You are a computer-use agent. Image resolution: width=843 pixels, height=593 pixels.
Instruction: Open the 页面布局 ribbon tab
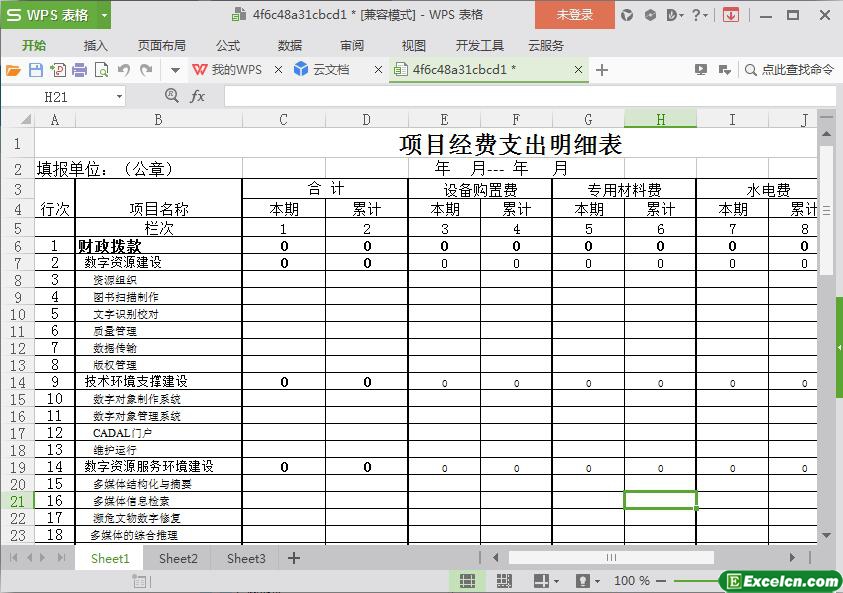(x=162, y=46)
